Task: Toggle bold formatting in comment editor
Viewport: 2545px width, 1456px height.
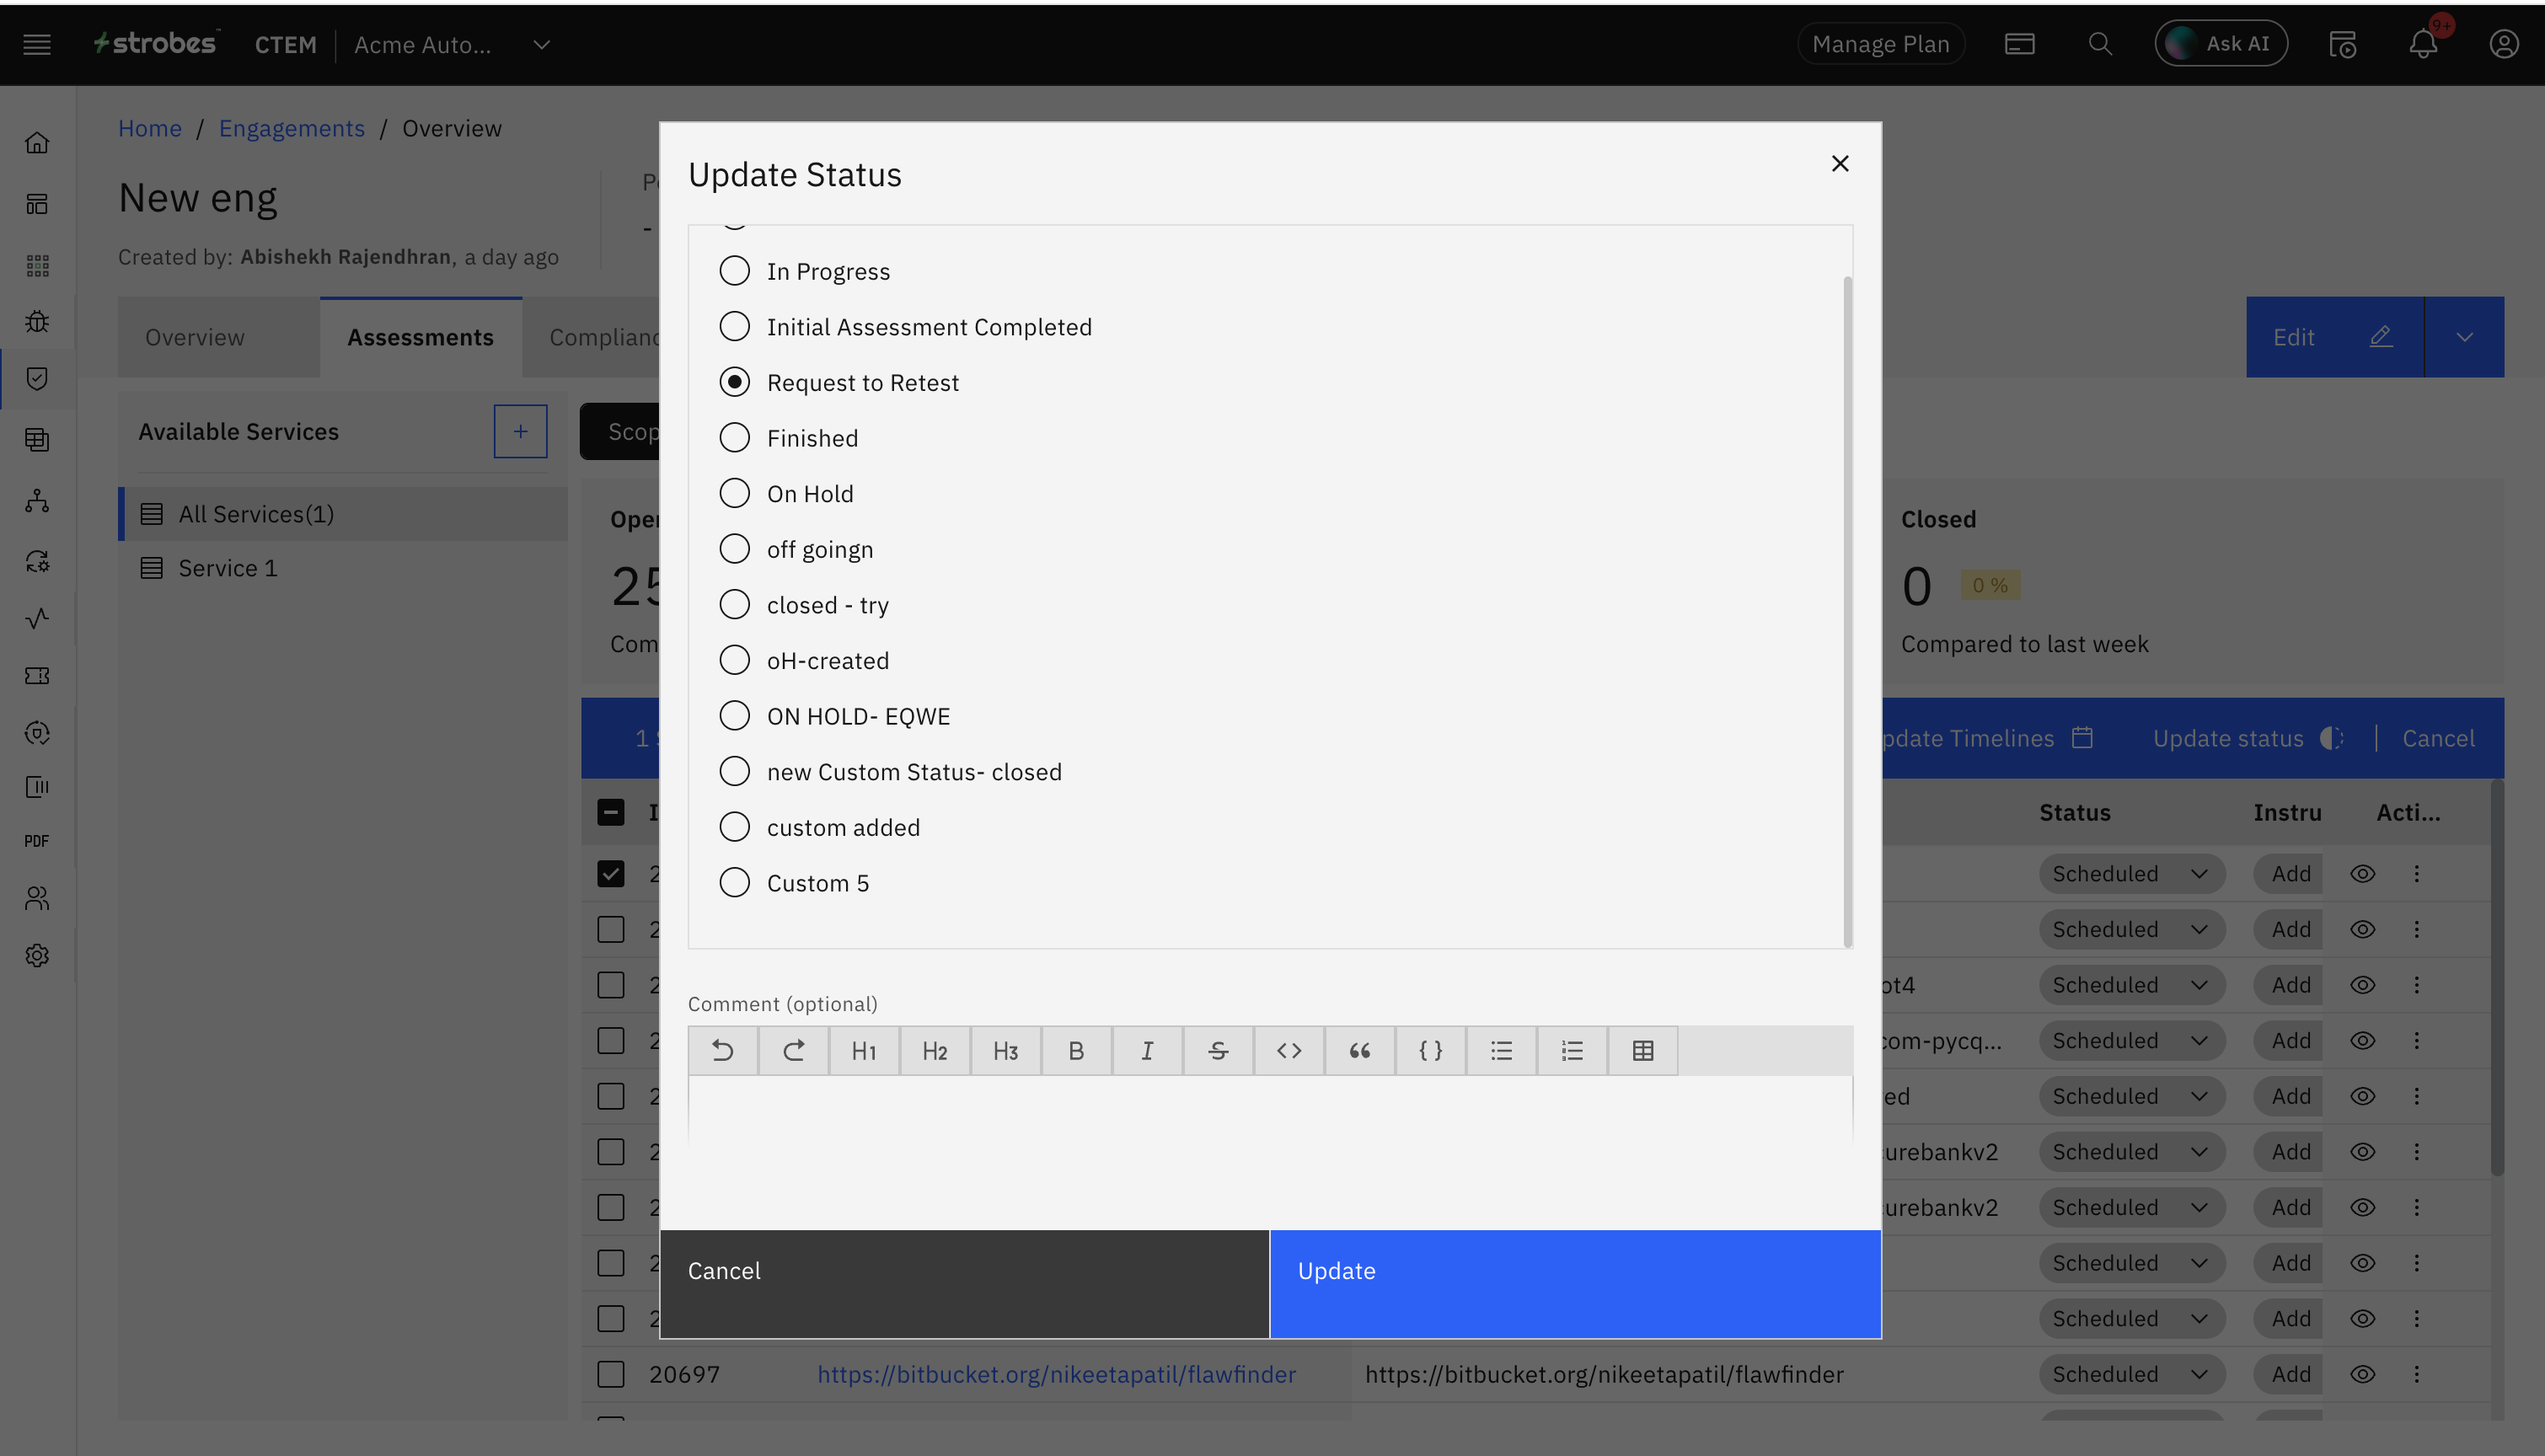Action: point(1076,1050)
